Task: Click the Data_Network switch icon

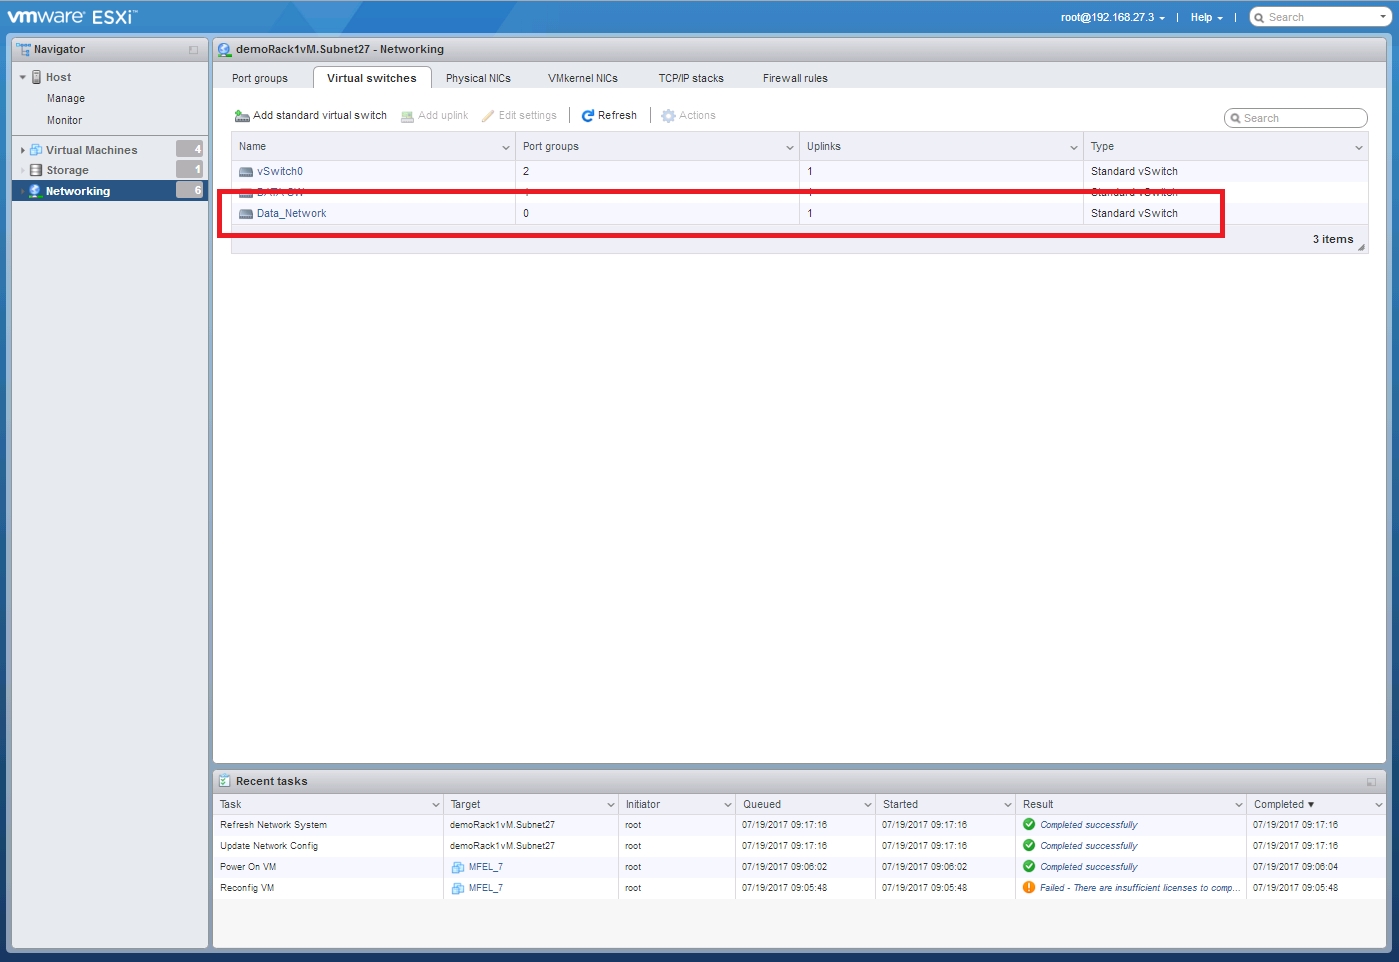Action: (x=246, y=214)
